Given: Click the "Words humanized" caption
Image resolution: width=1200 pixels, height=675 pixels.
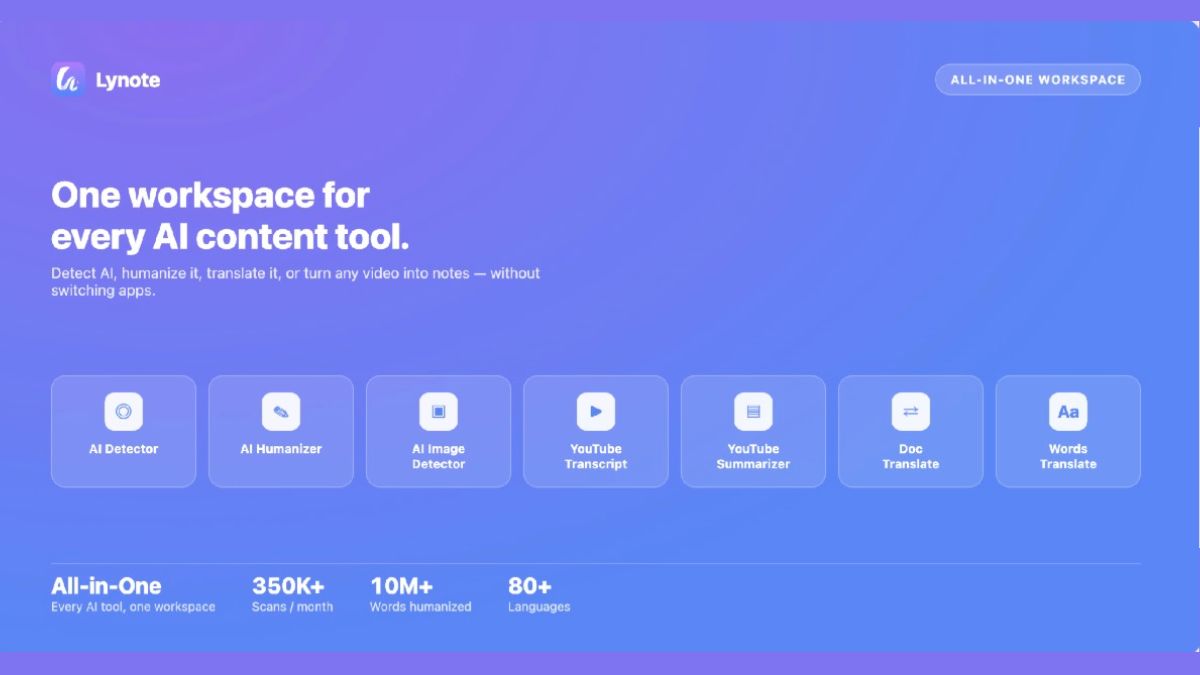Looking at the screenshot, I should tap(420, 607).
